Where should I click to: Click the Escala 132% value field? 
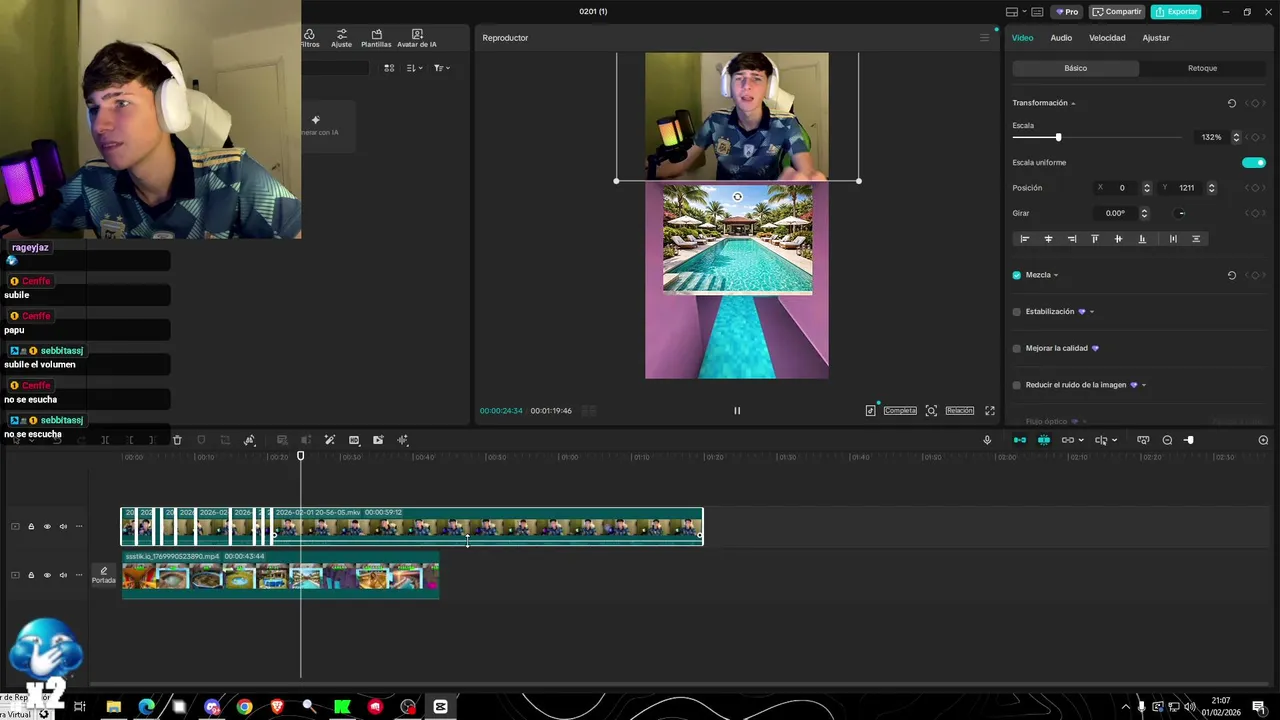(x=1212, y=137)
